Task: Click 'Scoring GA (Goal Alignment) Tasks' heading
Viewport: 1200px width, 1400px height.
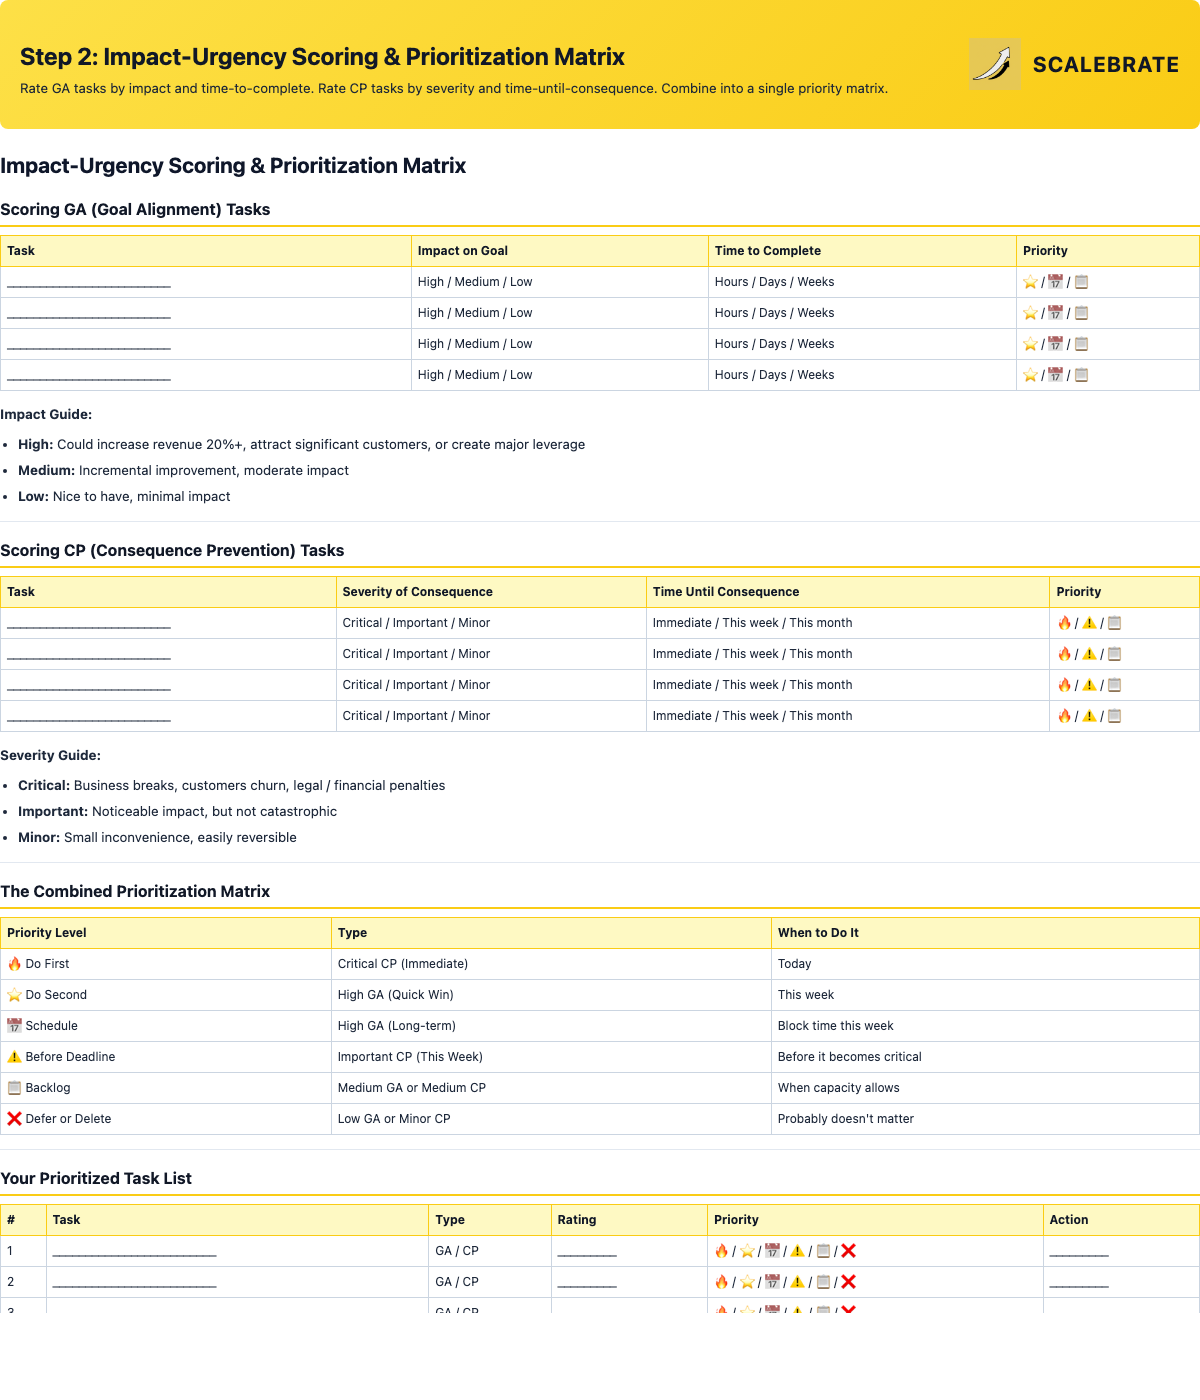Action: [x=135, y=209]
